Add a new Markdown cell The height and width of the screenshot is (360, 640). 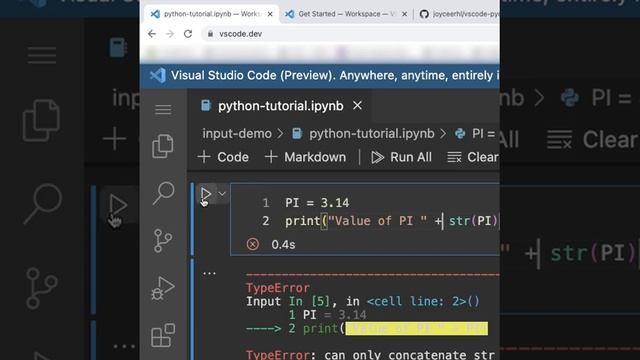coord(305,157)
